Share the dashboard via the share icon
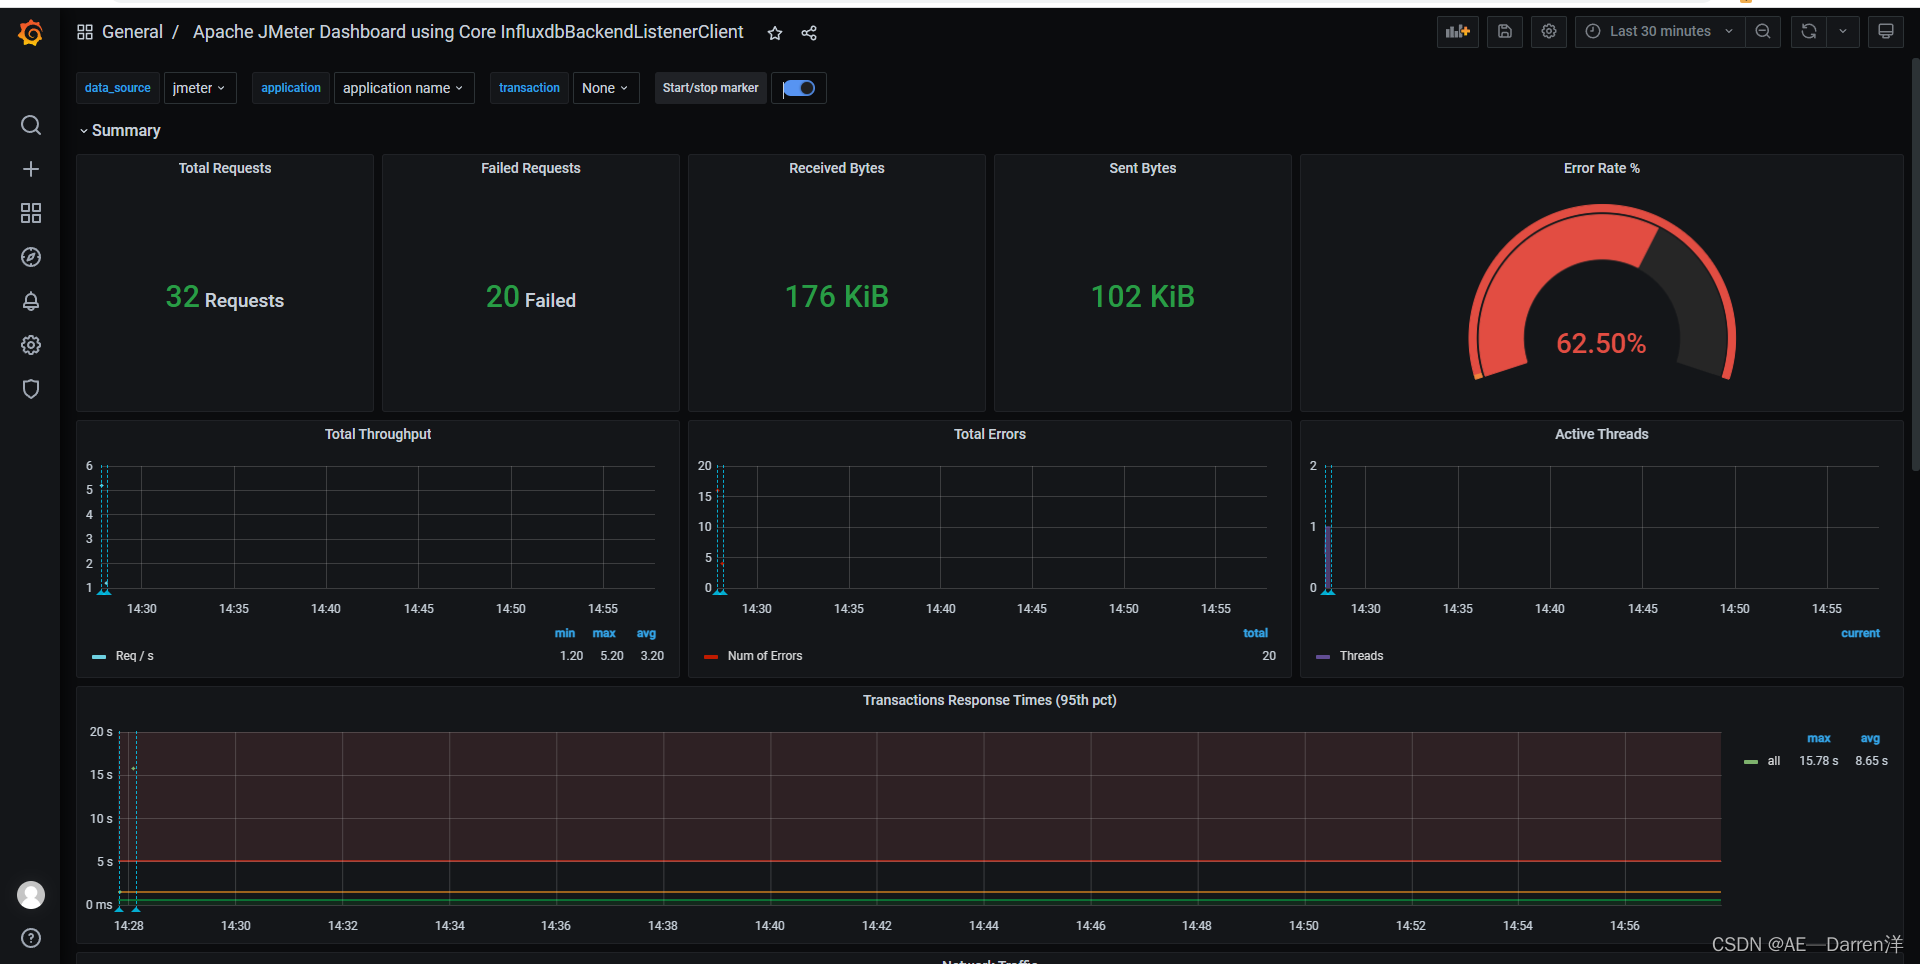Image resolution: width=1920 pixels, height=964 pixels. pyautogui.click(x=809, y=33)
